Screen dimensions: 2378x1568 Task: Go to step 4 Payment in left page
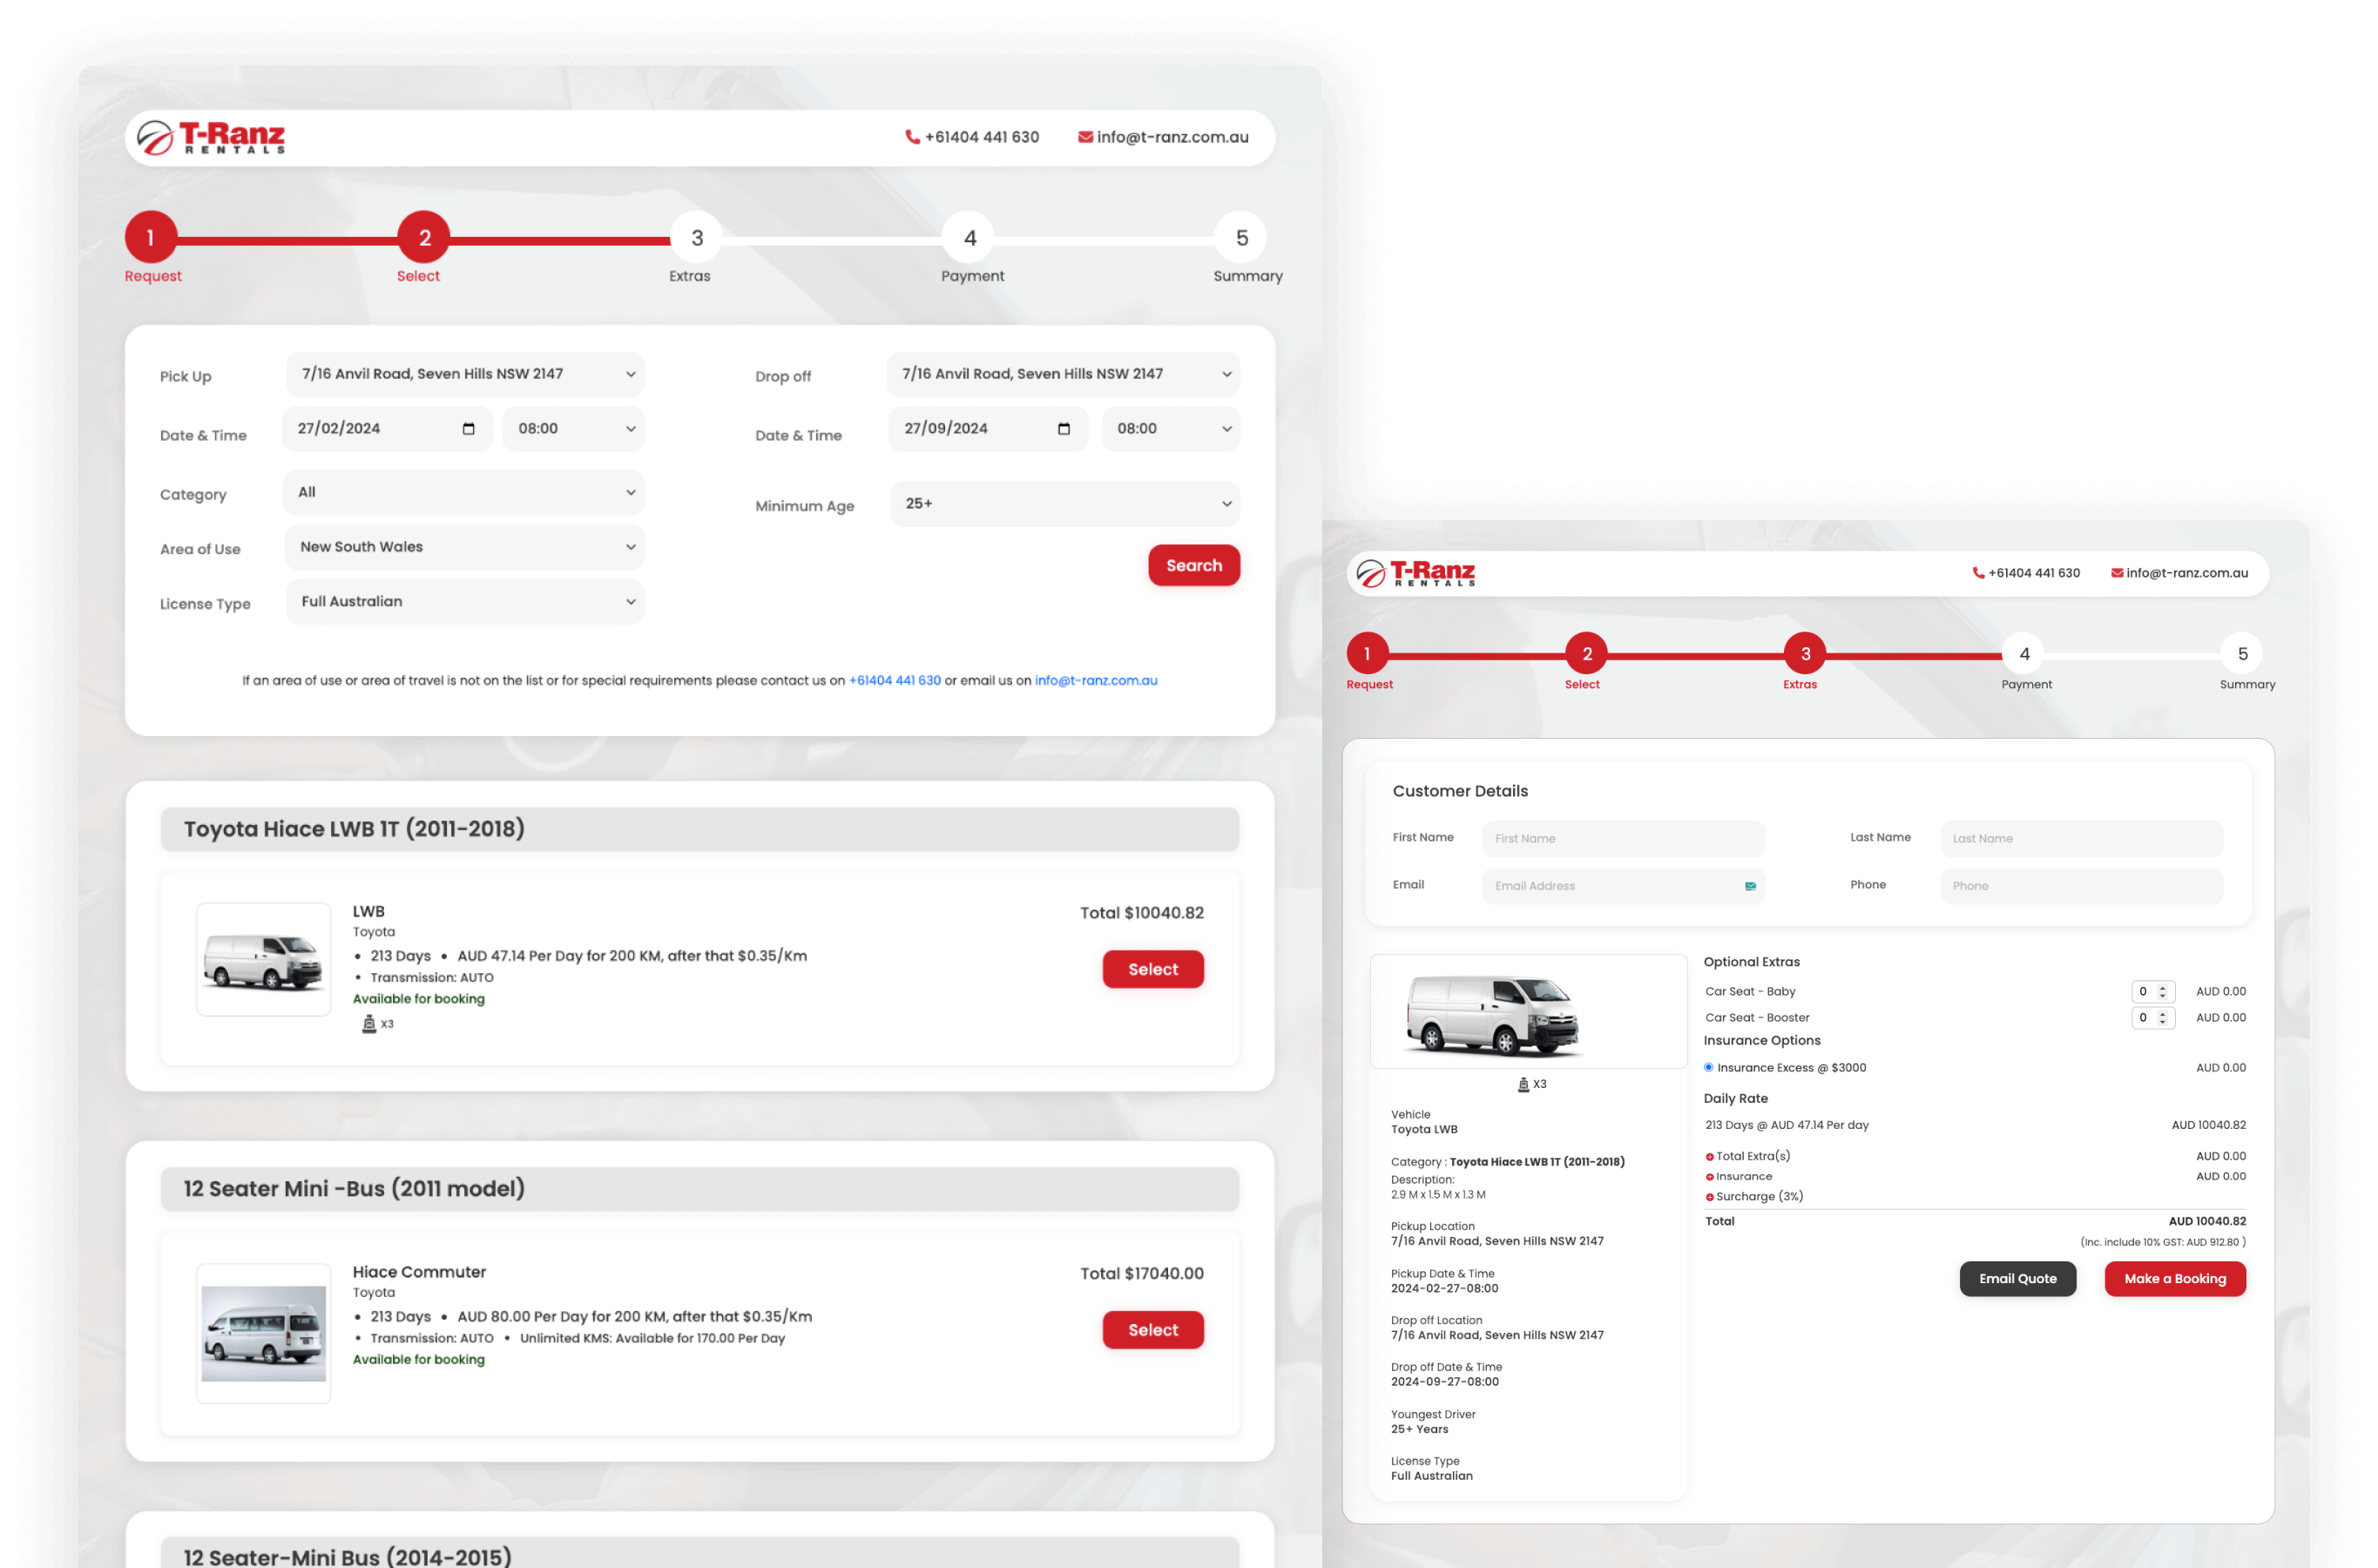pyautogui.click(x=969, y=238)
